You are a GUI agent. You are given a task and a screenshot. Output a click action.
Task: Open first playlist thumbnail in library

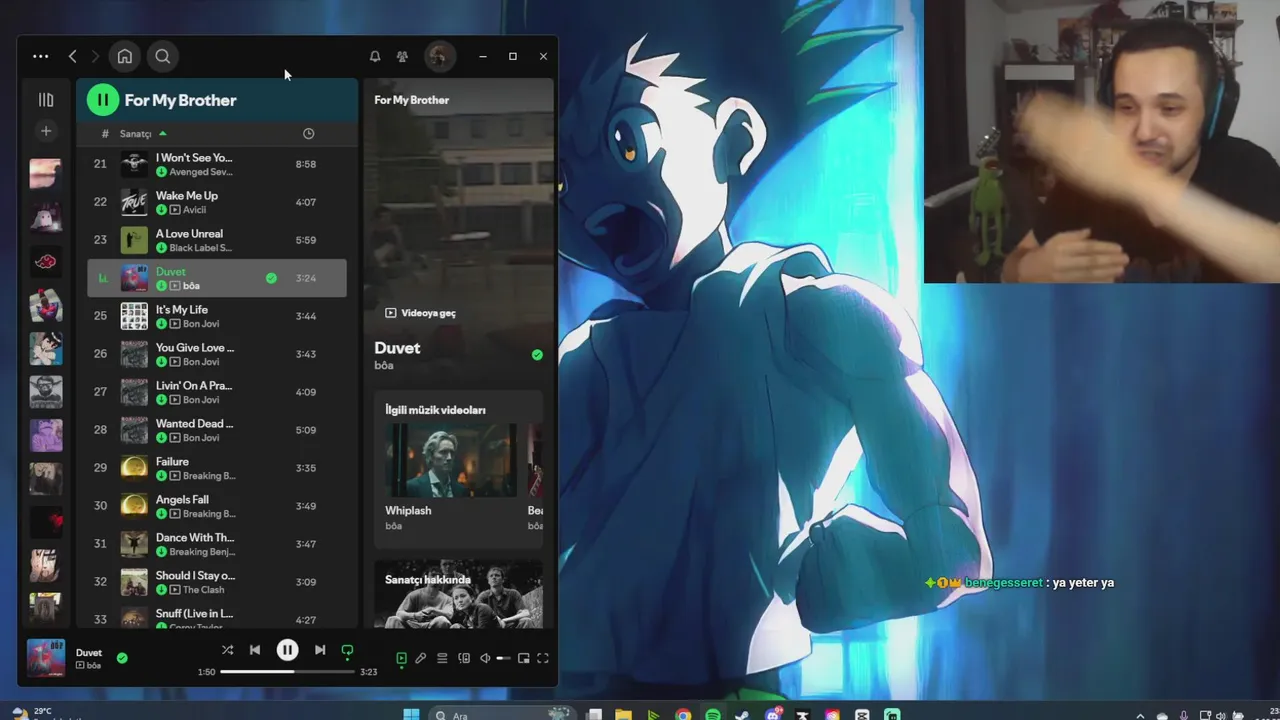(x=46, y=174)
